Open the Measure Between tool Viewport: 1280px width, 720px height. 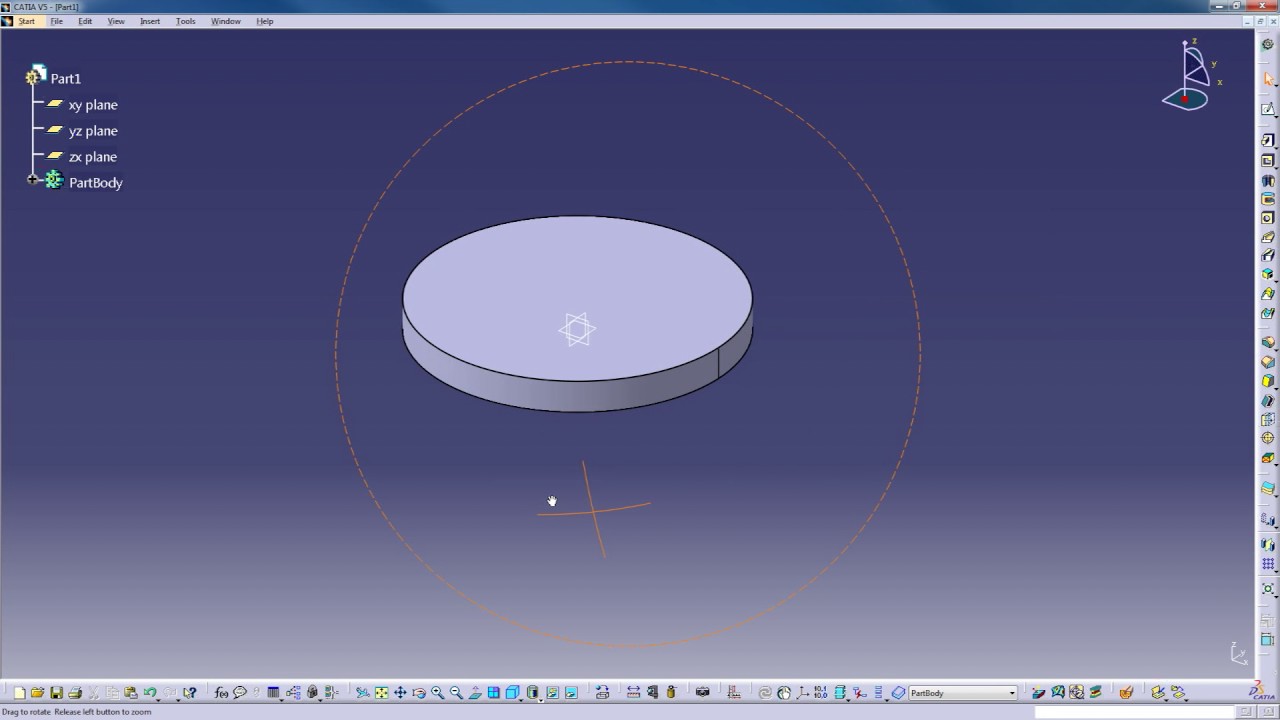tap(633, 692)
